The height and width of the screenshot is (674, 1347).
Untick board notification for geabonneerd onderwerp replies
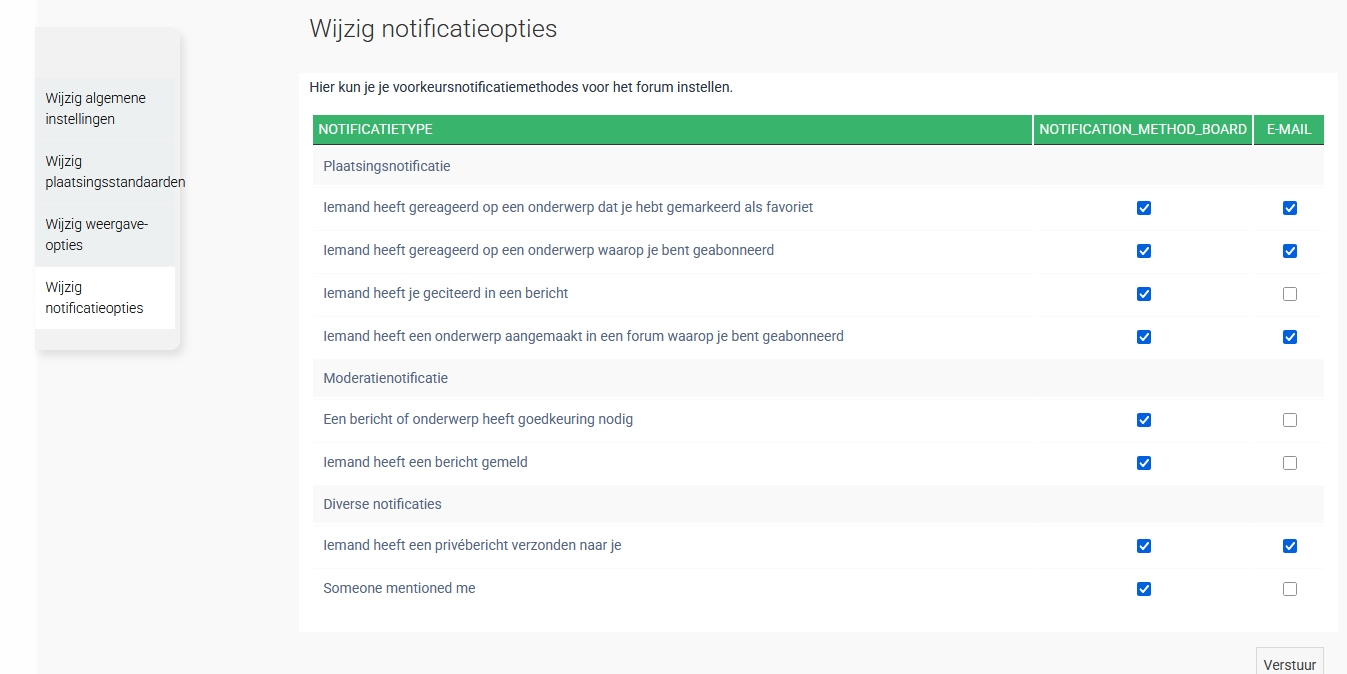(x=1144, y=251)
